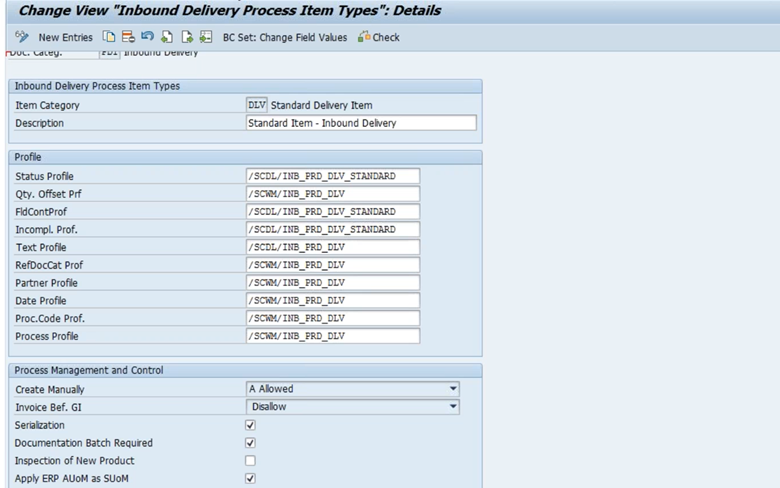Enable Inspection of New Product checkbox
This screenshot has height=488, width=780.
pos(251,460)
